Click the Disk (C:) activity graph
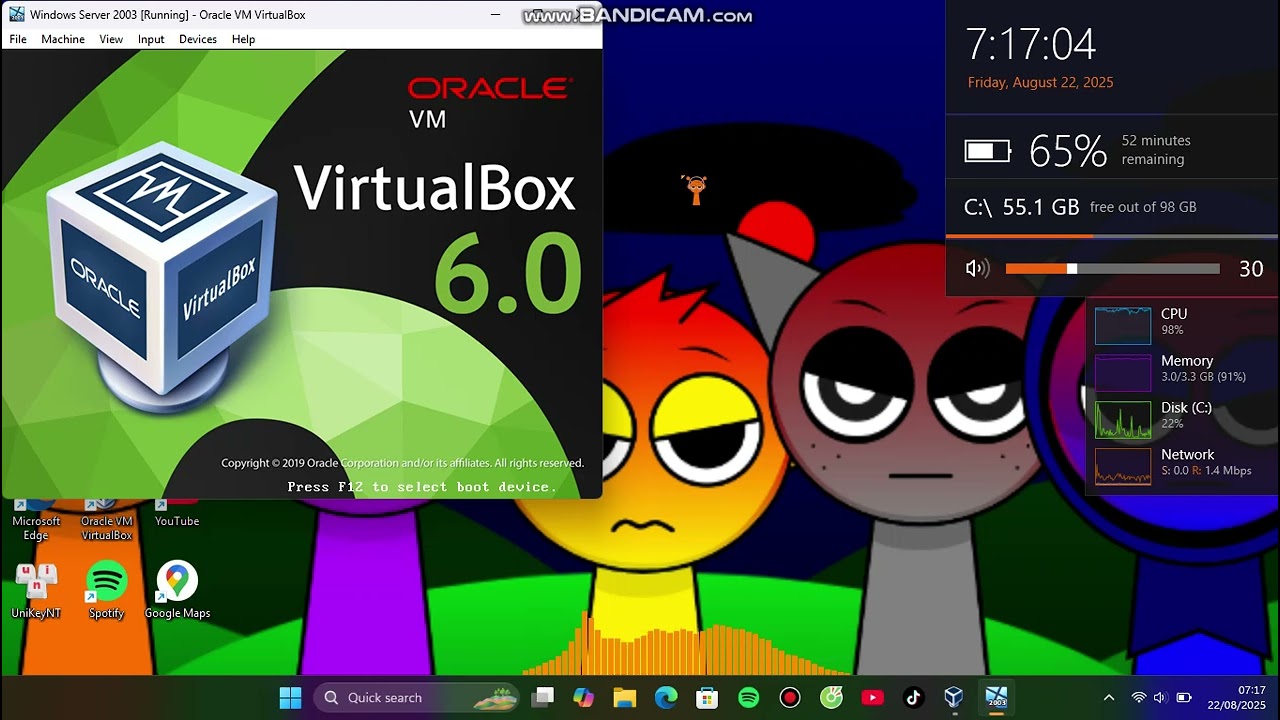 [x=1123, y=420]
